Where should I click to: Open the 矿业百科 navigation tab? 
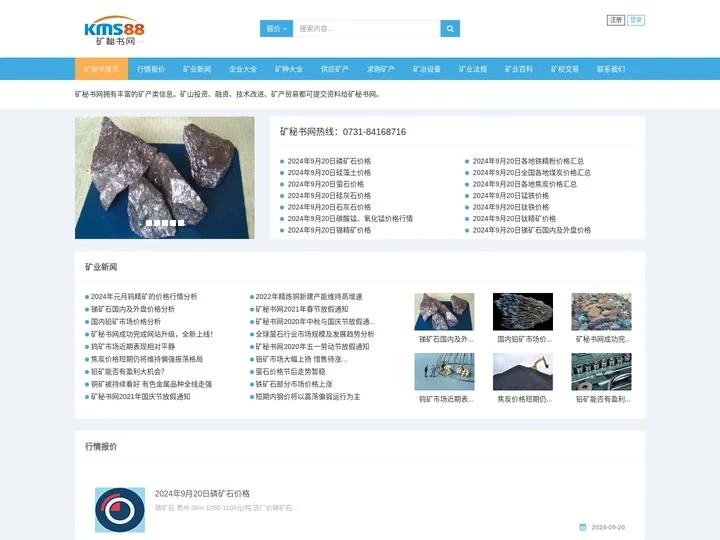coord(519,69)
